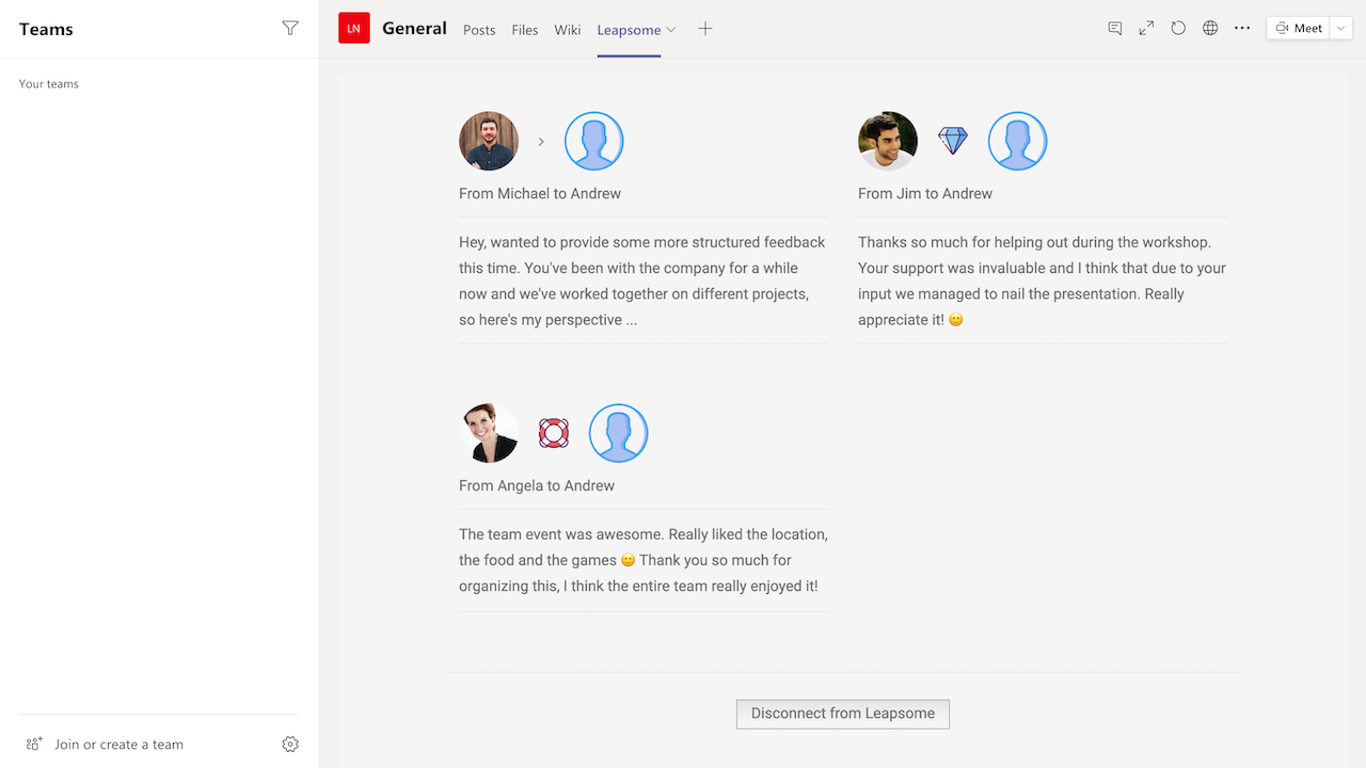Open tab in website globe icon
The height and width of the screenshot is (768, 1366).
1210,28
